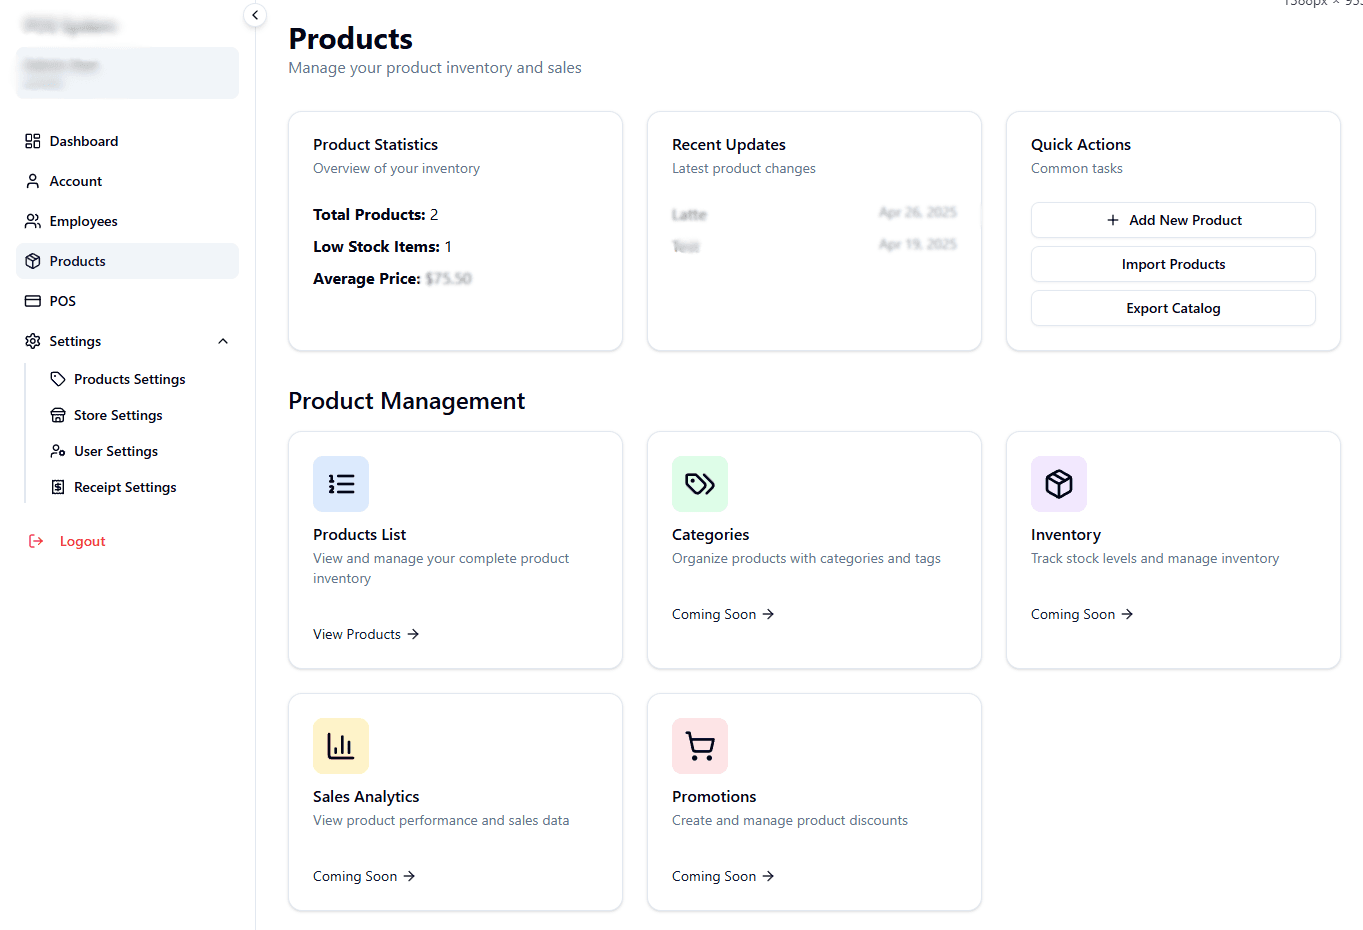Go to the Employees section
Screen dimensions: 1363x930
tap(84, 221)
